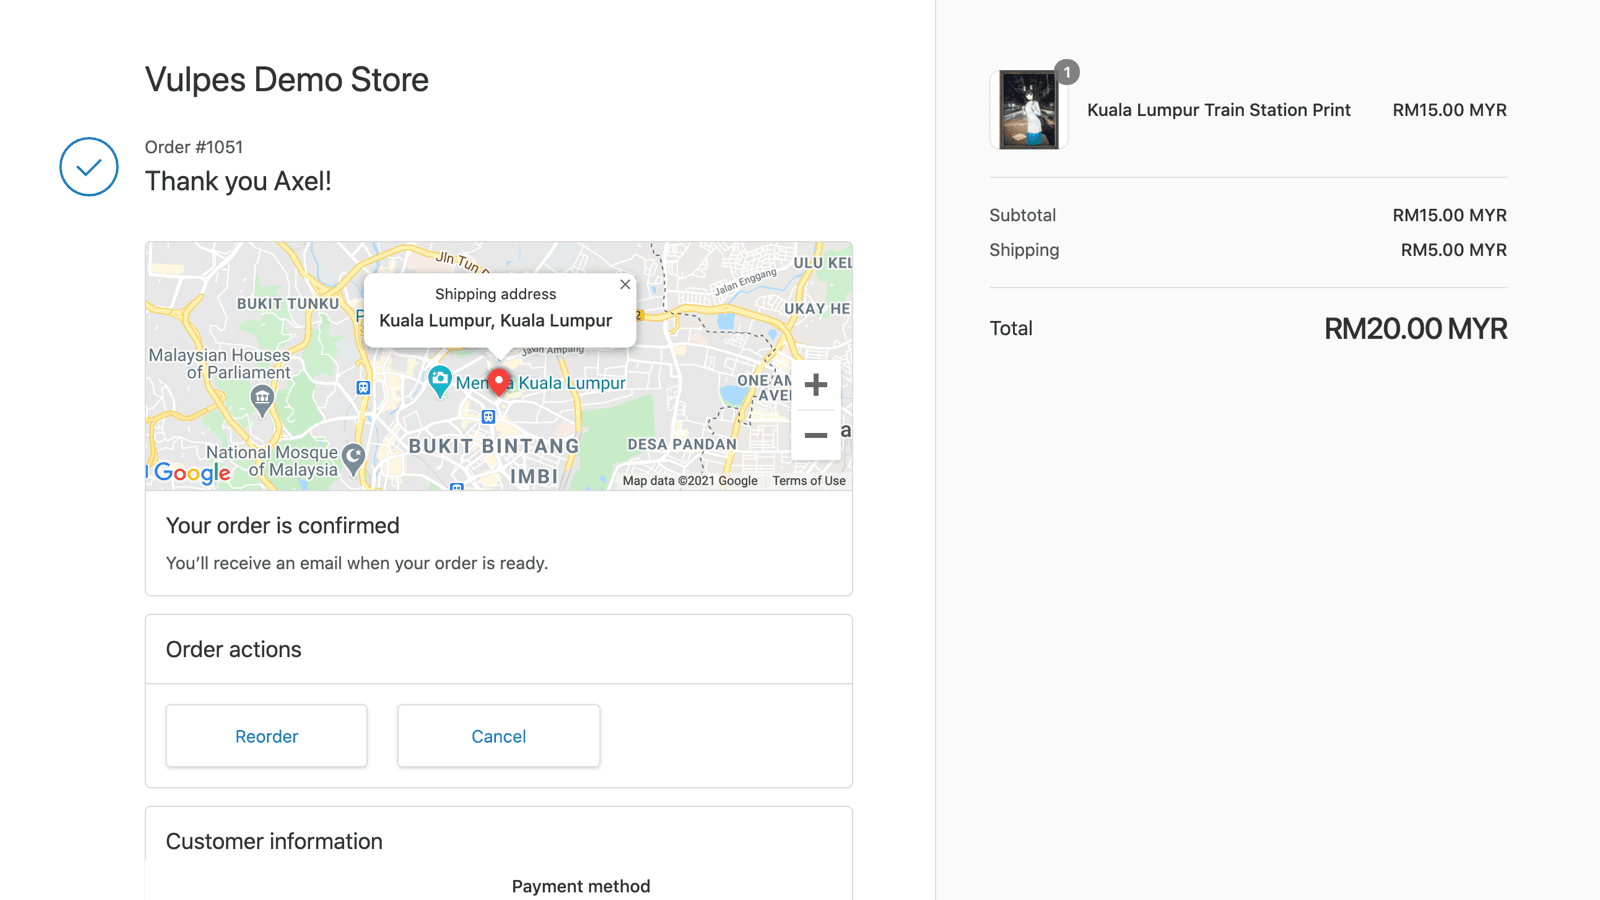Select the shipping address info window
Image resolution: width=1600 pixels, height=900 pixels.
pos(497,308)
